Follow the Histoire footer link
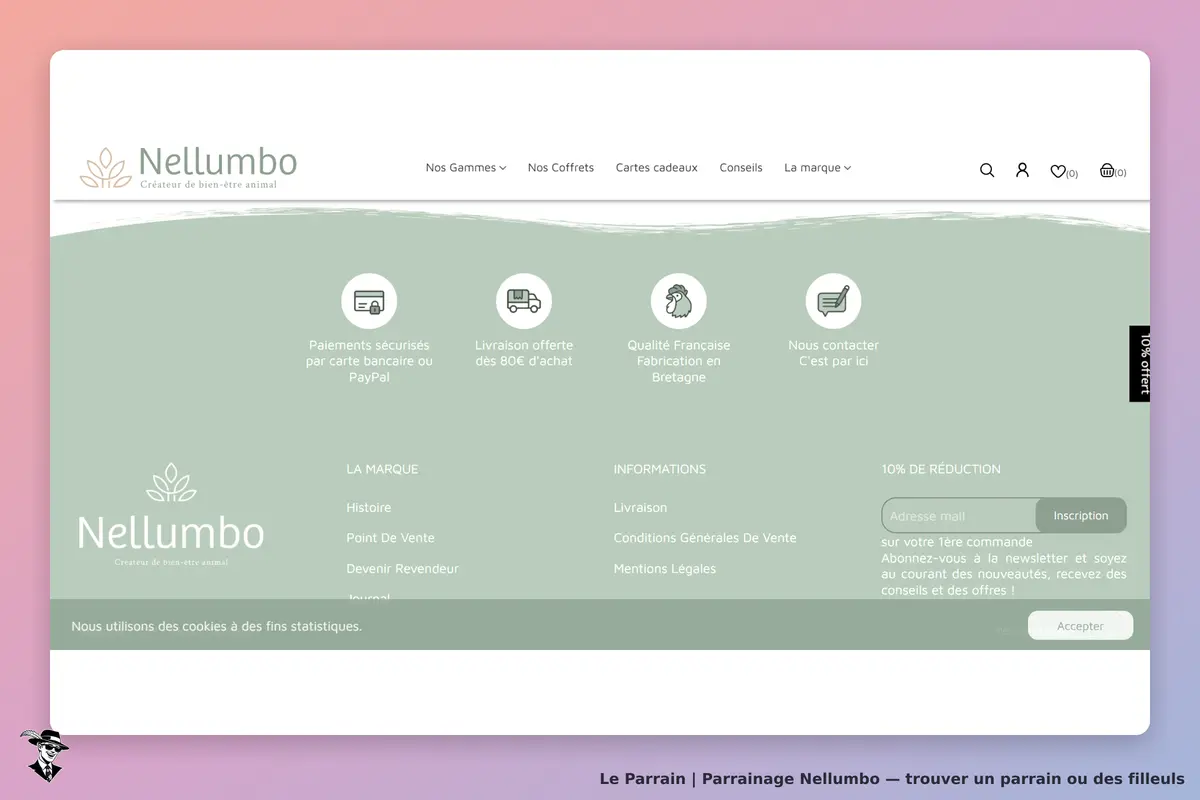 pos(369,508)
